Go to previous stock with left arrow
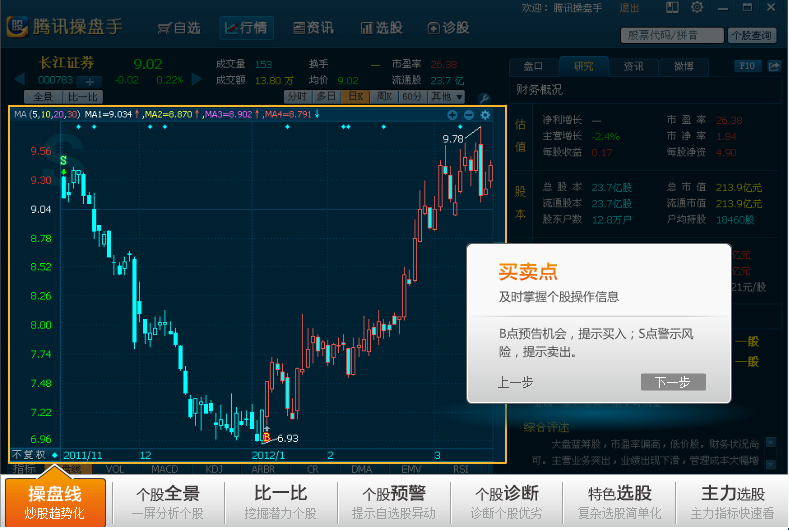This screenshot has height=530, width=789. (x=20, y=80)
